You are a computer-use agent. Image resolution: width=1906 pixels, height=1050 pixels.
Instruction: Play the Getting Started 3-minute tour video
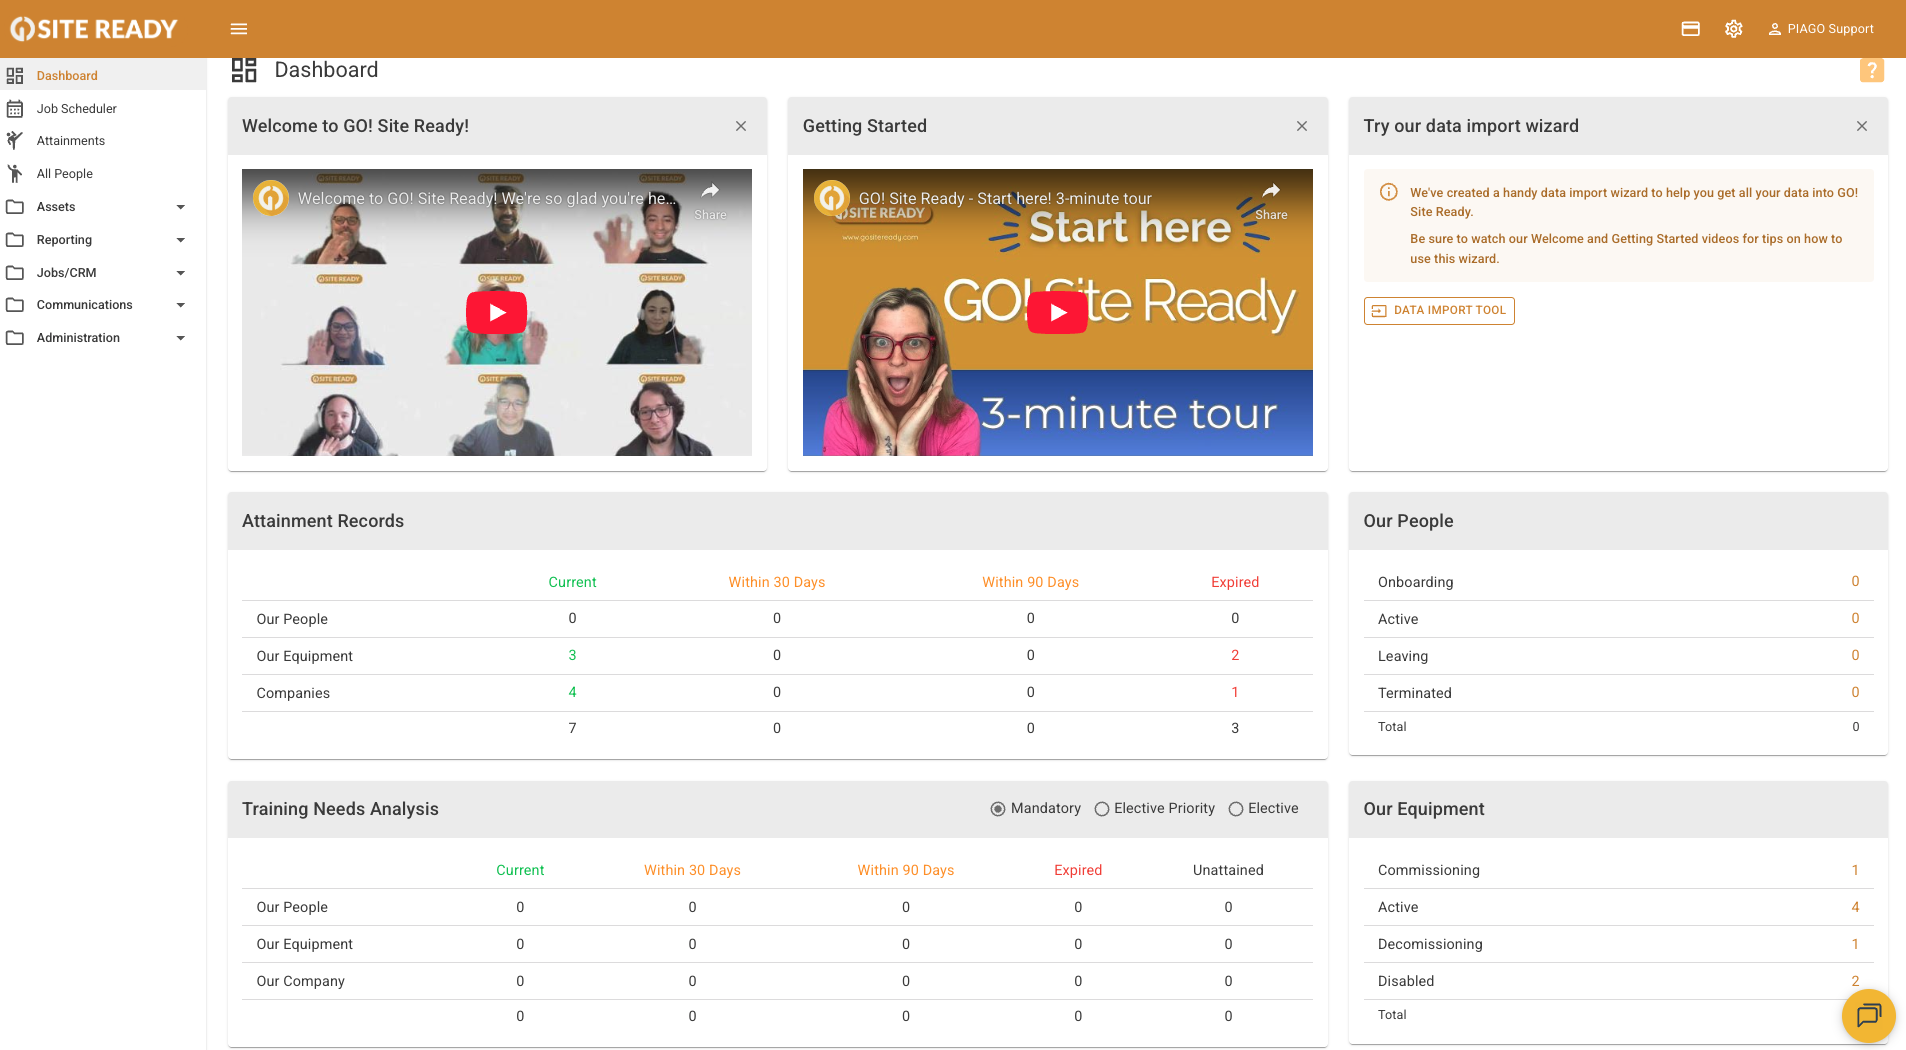point(1057,313)
